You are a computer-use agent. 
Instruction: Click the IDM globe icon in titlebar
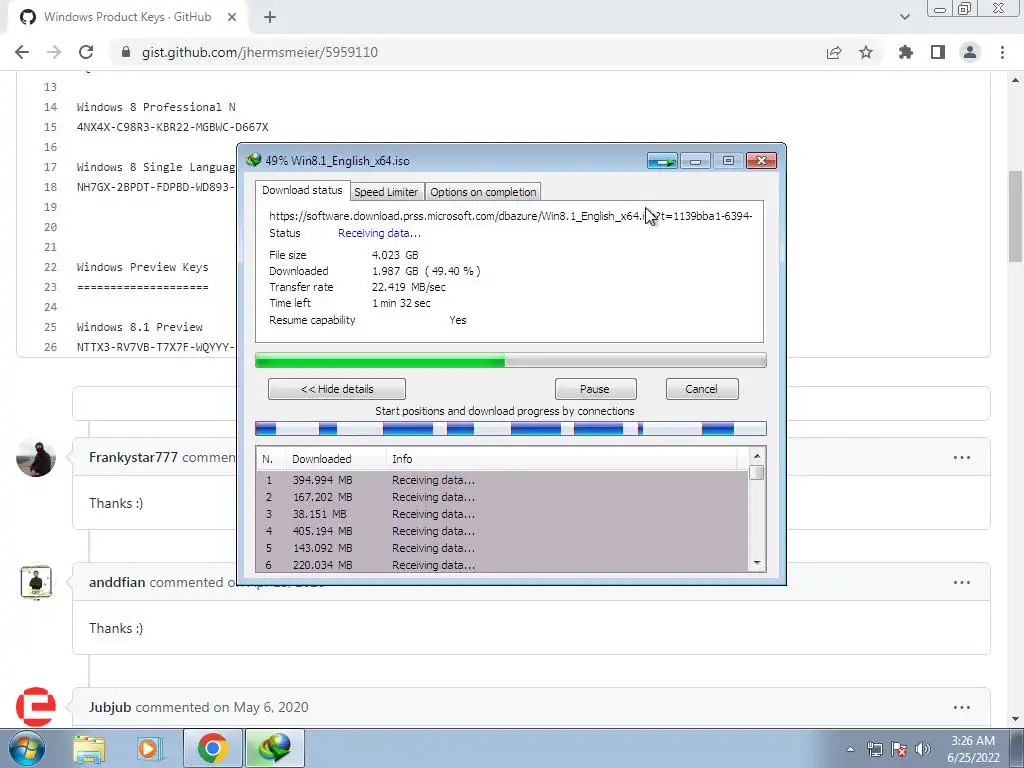[253, 160]
